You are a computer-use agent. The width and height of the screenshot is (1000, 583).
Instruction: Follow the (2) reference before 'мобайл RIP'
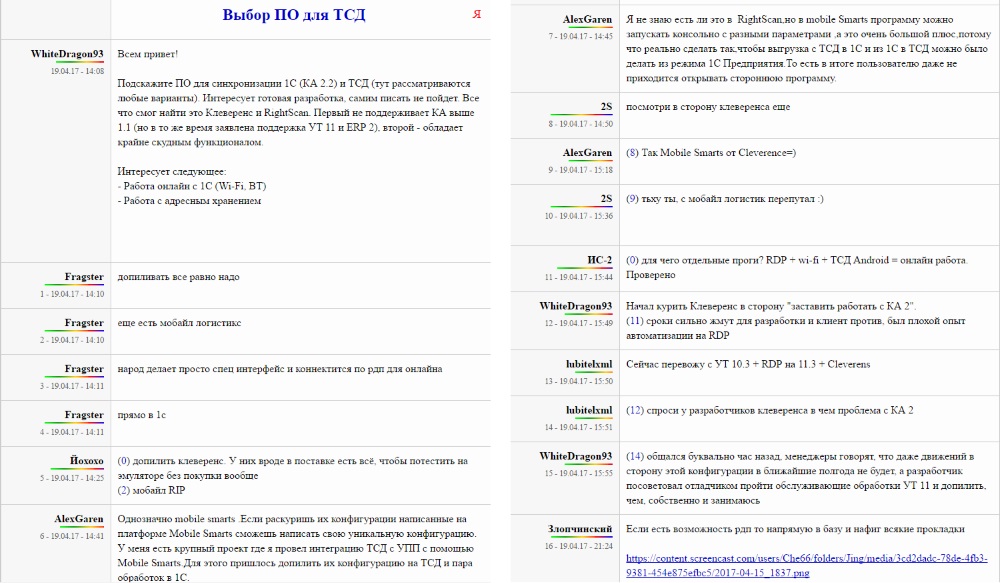point(124,491)
